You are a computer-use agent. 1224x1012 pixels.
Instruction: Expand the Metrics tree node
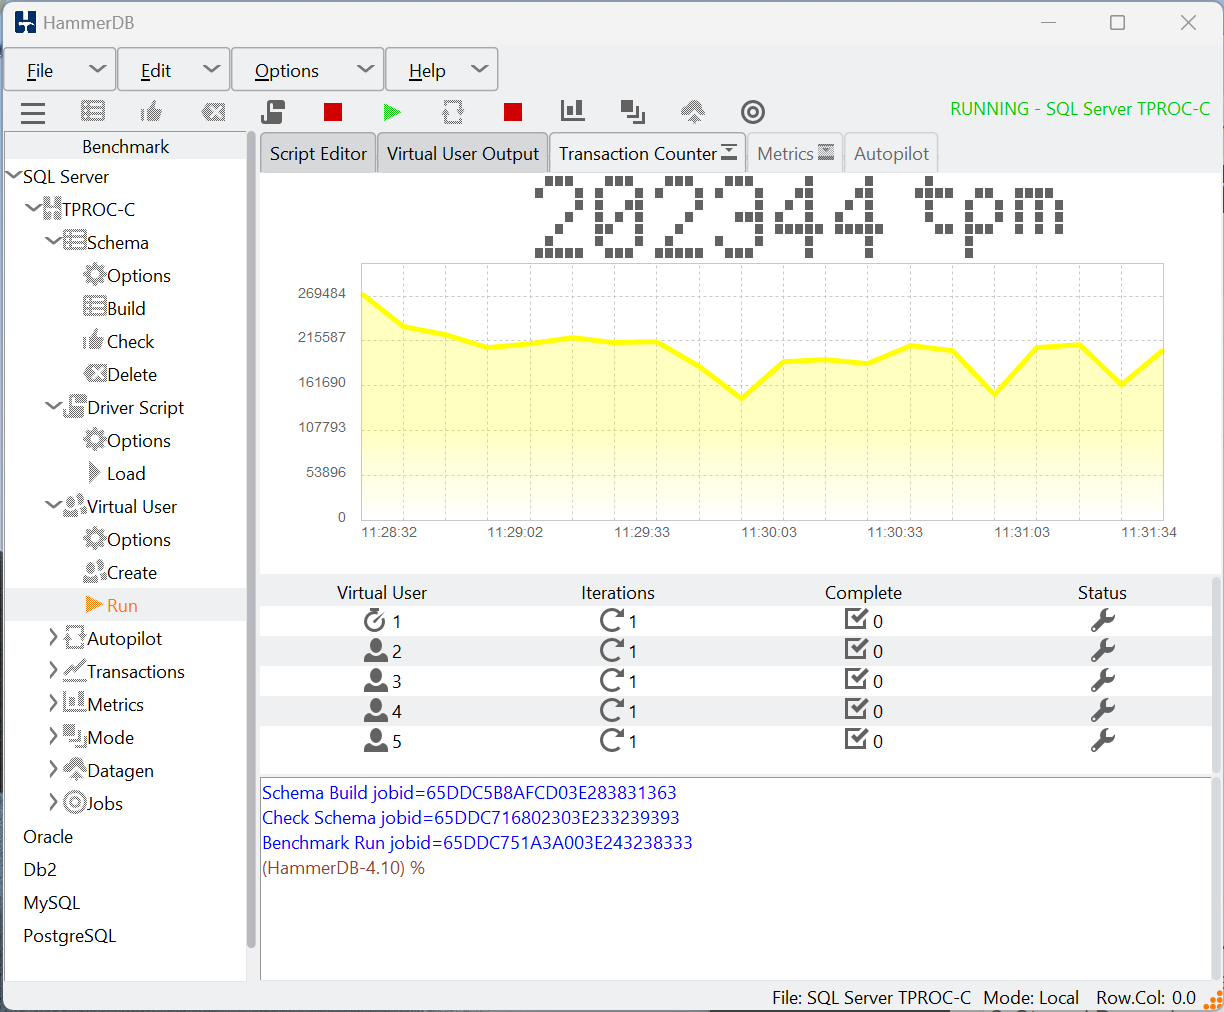click(x=53, y=704)
